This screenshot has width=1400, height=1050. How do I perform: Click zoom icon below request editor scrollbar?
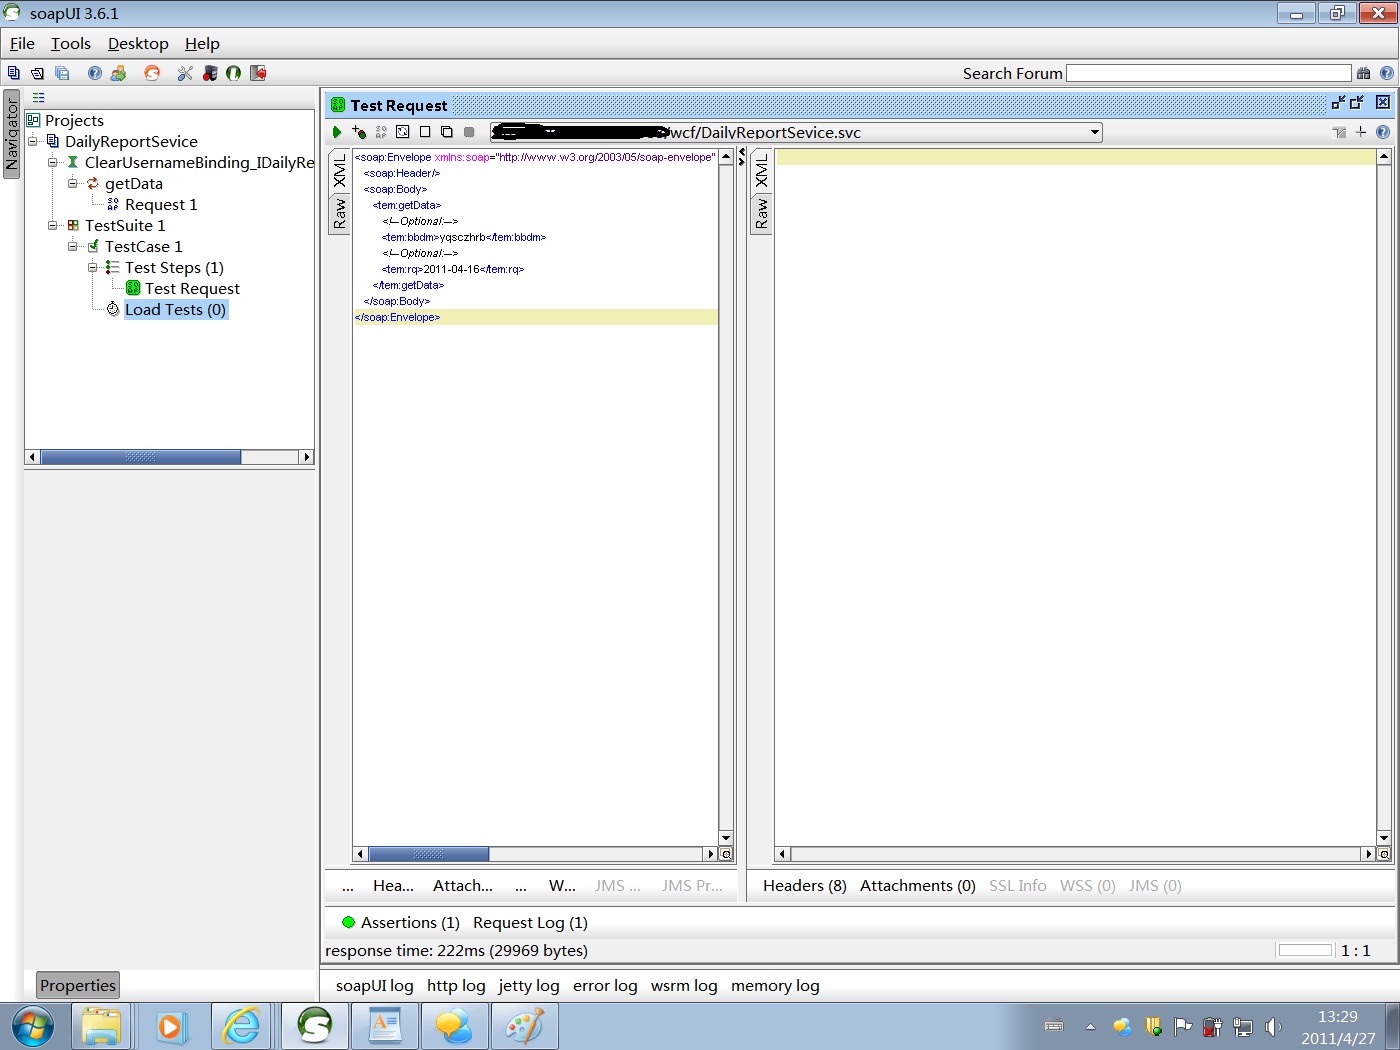[726, 854]
